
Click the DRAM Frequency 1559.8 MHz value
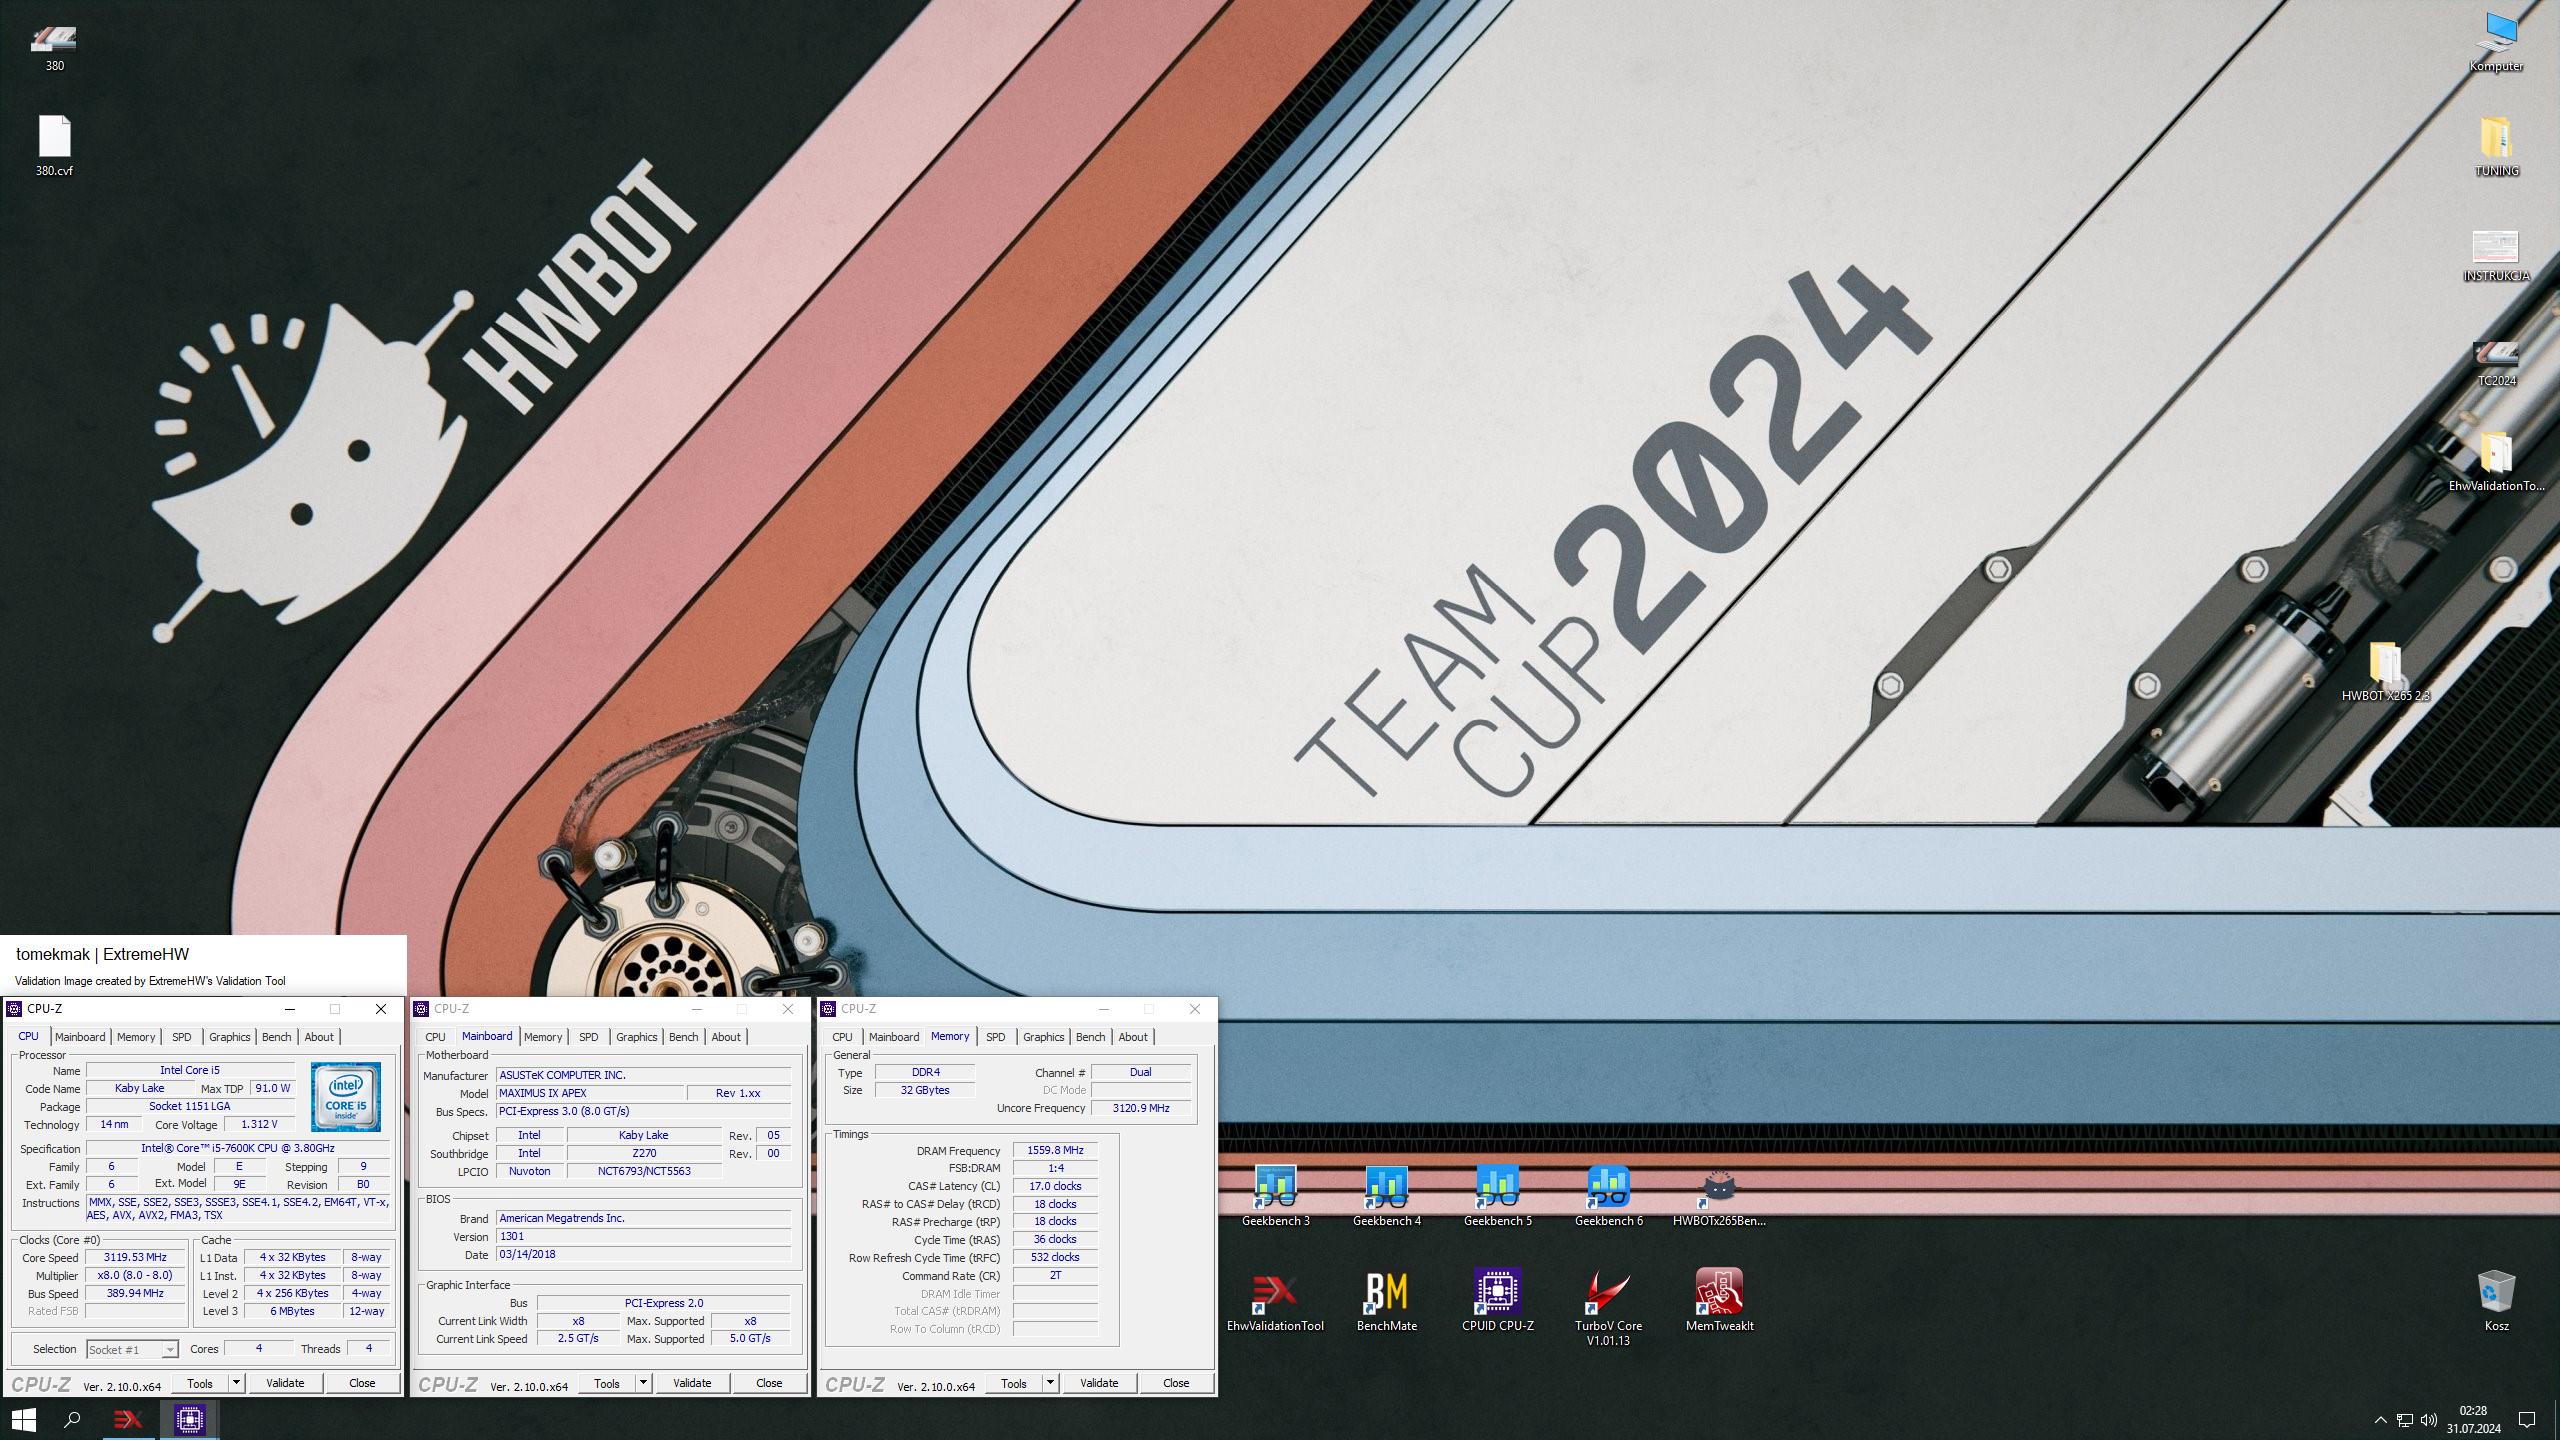[1055, 1151]
